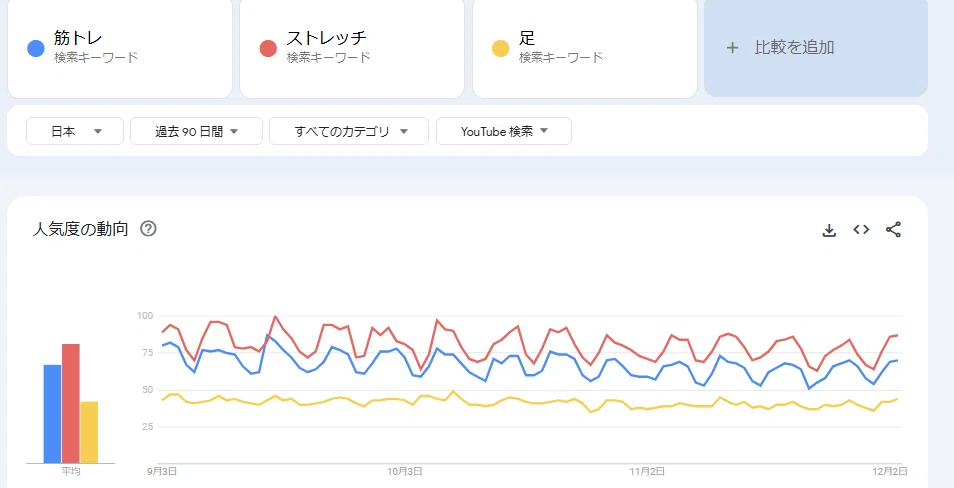The height and width of the screenshot is (488, 954).
Task: Click the 10月3日 axis label
Action: [x=405, y=472]
